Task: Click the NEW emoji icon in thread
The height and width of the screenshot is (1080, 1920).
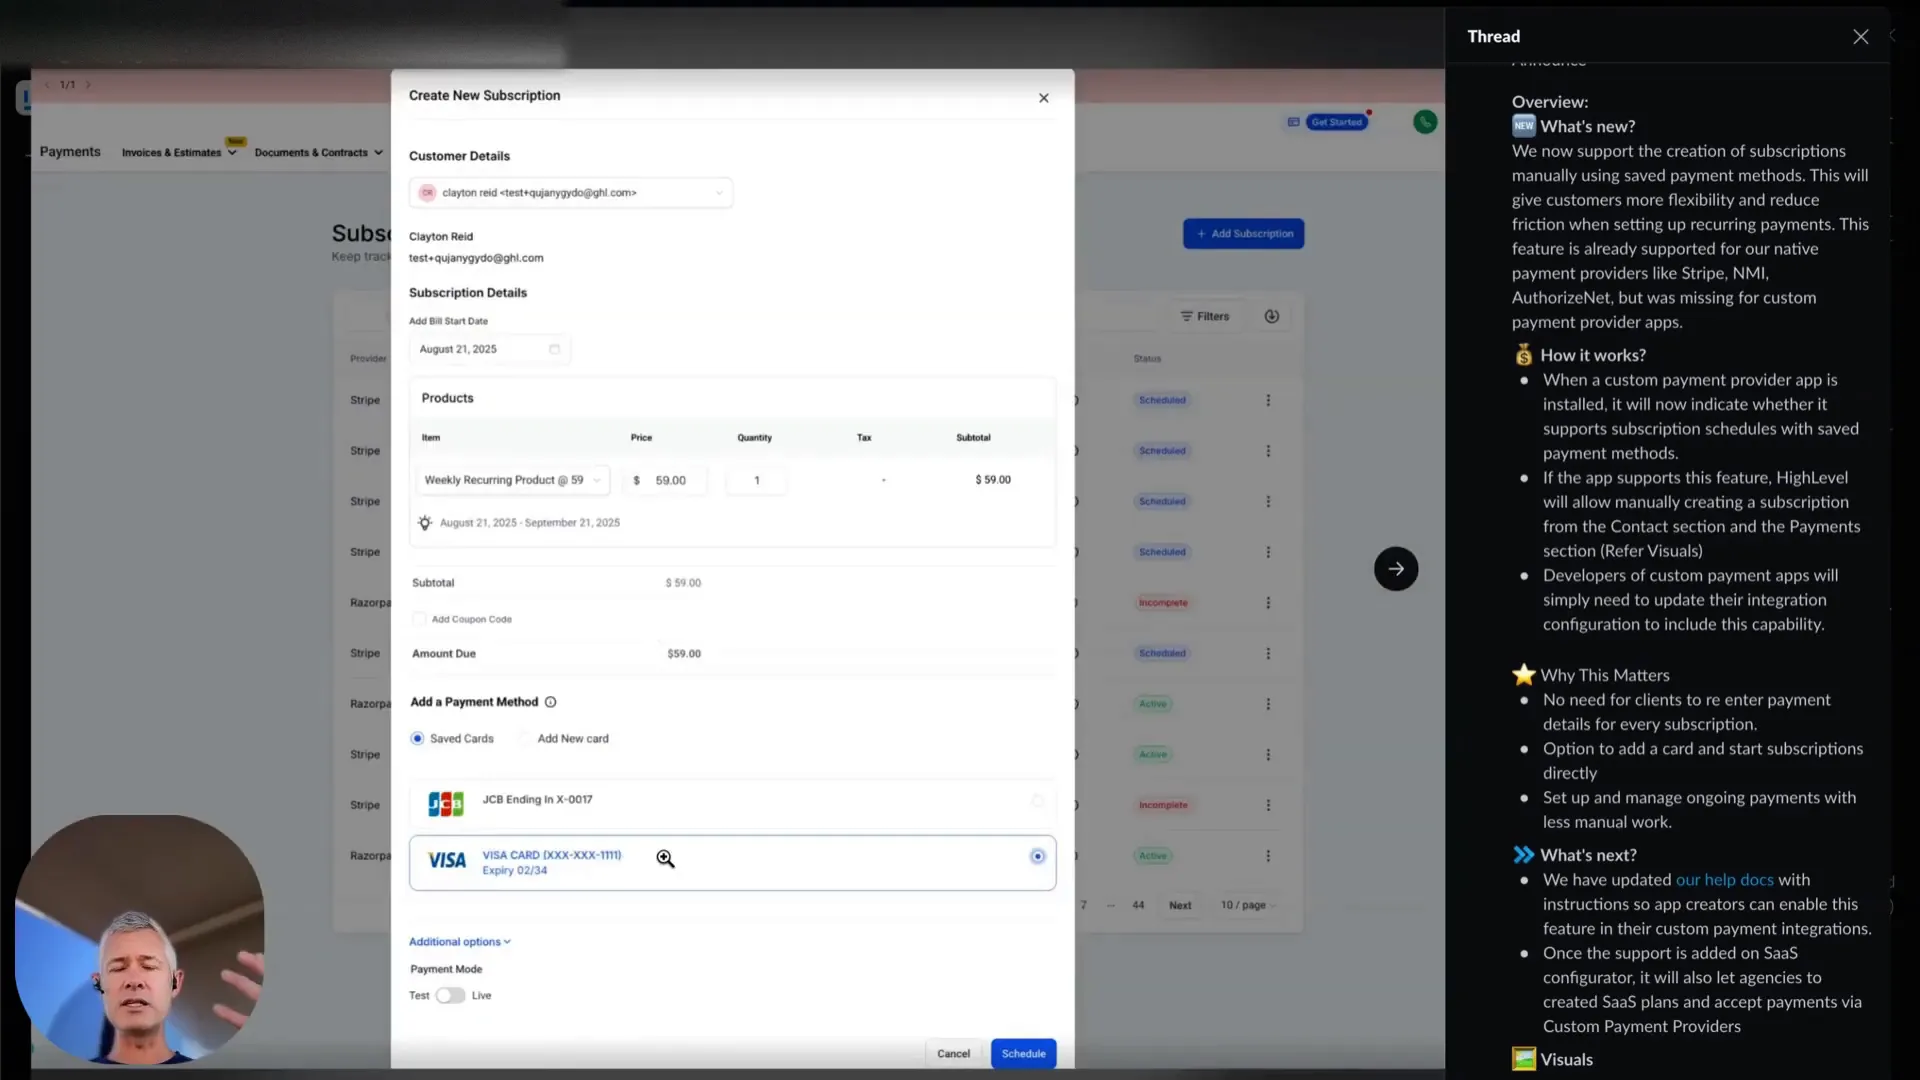Action: (x=1523, y=126)
